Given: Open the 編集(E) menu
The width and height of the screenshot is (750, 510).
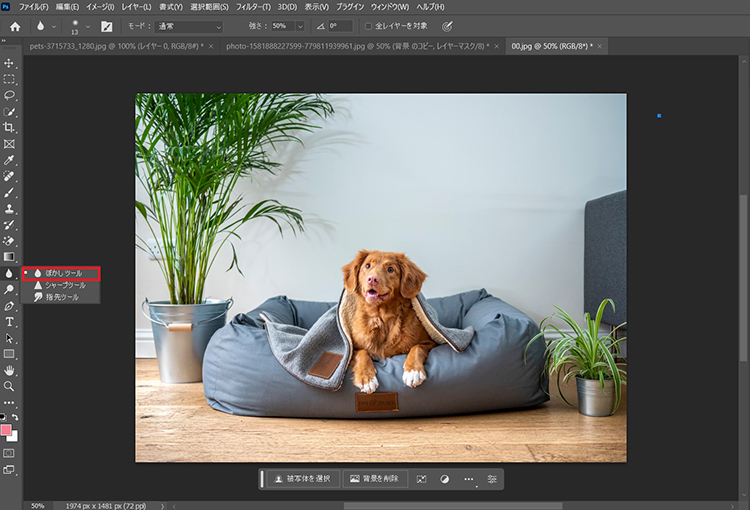Looking at the screenshot, I should tap(67, 7).
